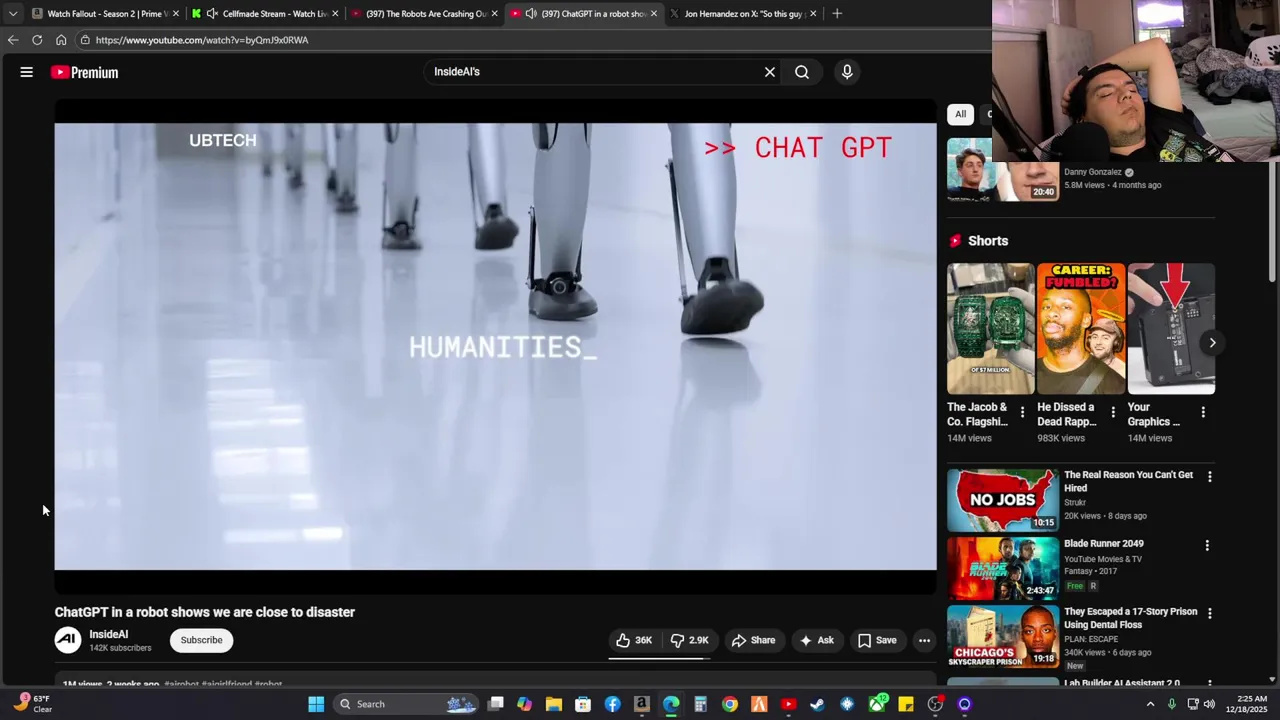
Task: Open the Ask AI sparkle button
Action: (x=817, y=640)
